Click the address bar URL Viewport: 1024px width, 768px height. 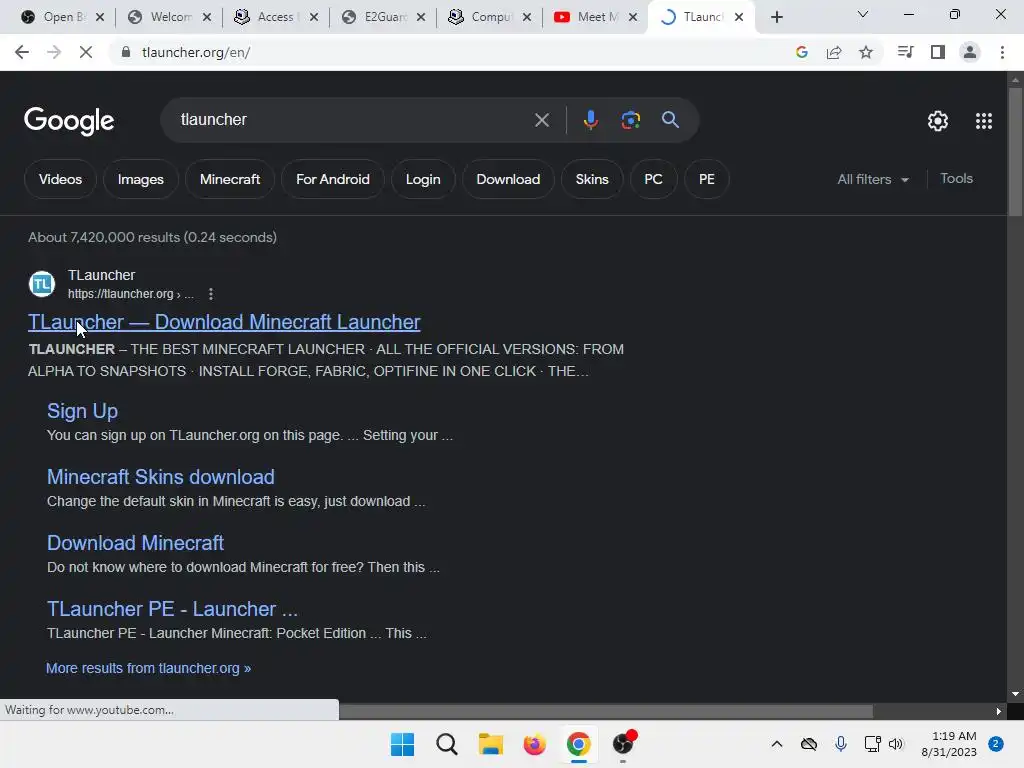point(196,52)
